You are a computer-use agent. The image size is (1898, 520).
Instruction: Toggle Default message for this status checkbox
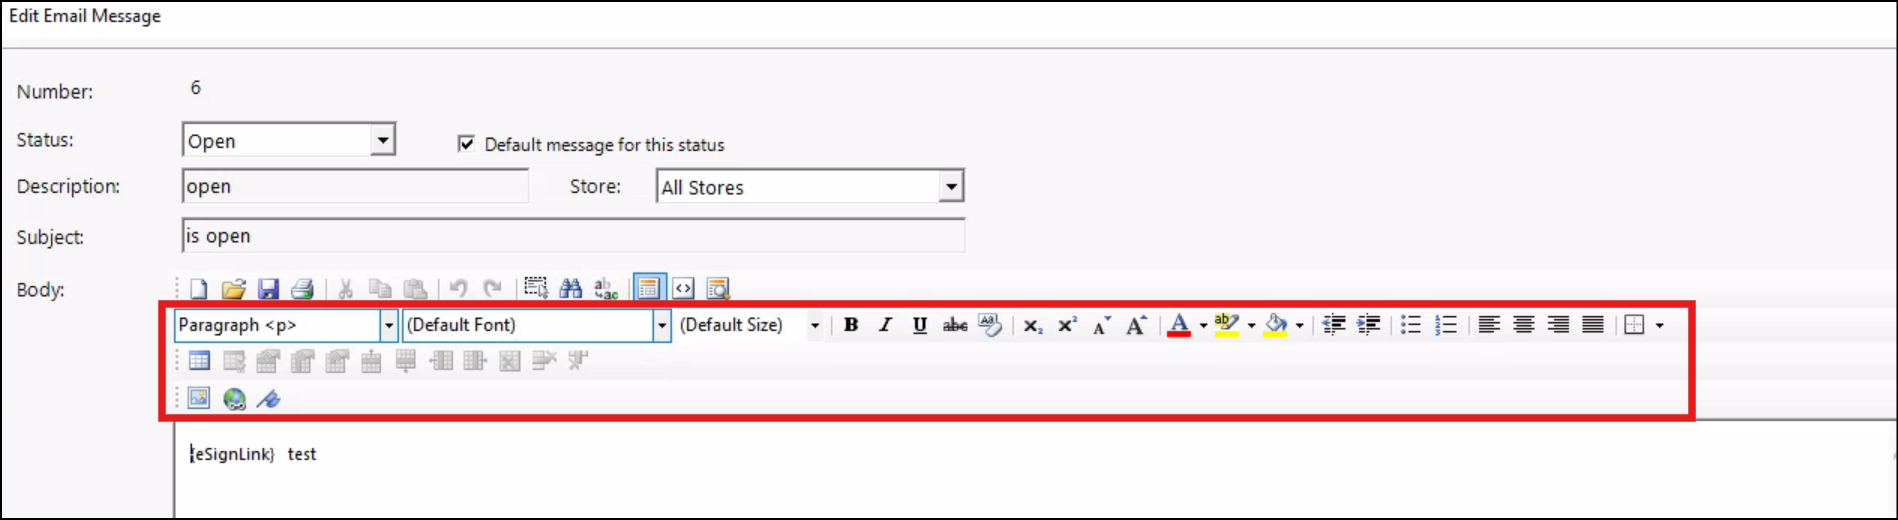tap(466, 144)
